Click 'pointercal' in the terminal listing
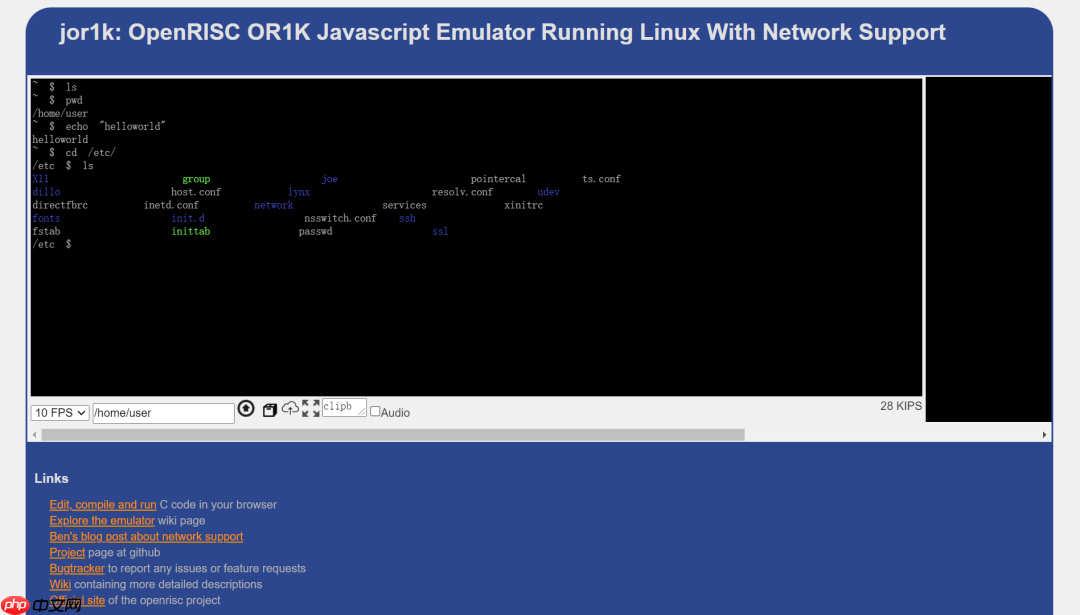 (x=498, y=179)
